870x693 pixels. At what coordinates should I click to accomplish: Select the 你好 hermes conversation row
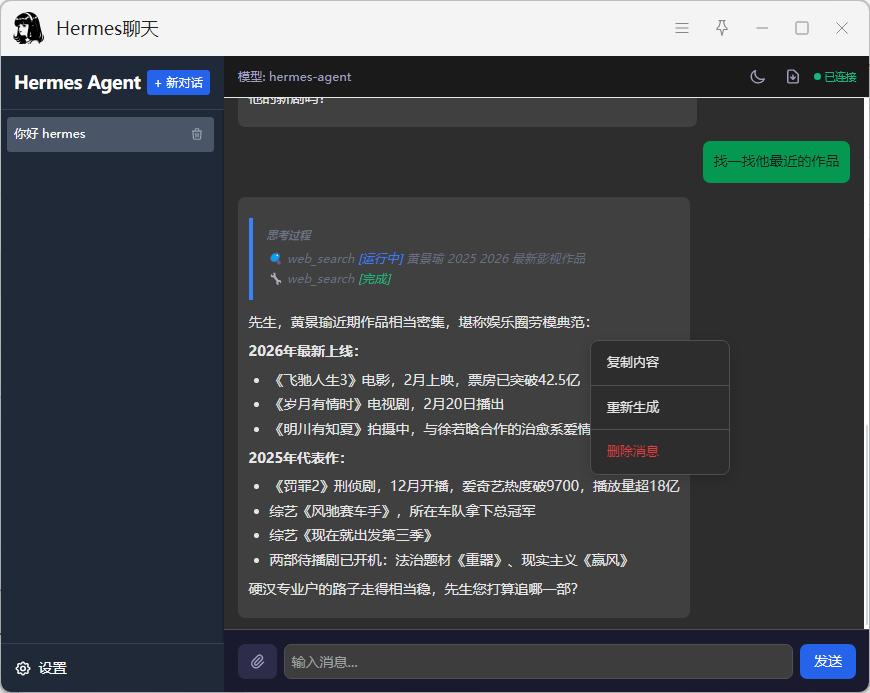[110, 134]
